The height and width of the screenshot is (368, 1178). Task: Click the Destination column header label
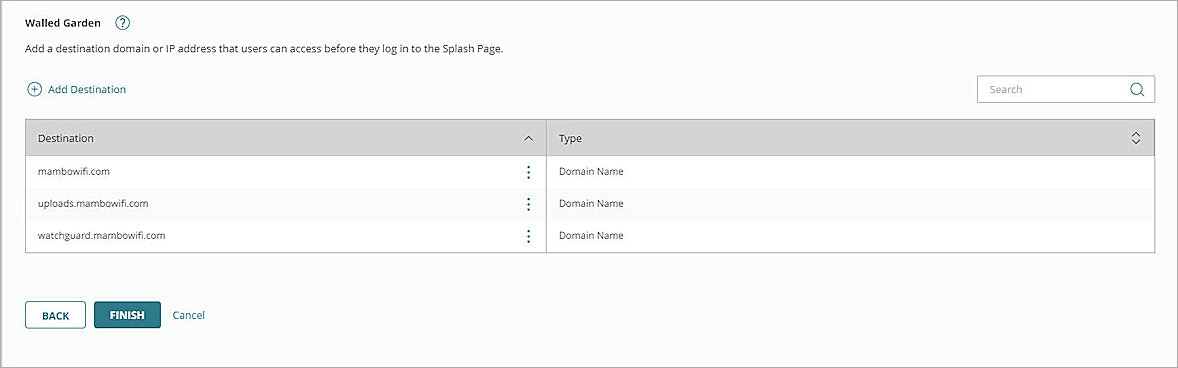65,139
